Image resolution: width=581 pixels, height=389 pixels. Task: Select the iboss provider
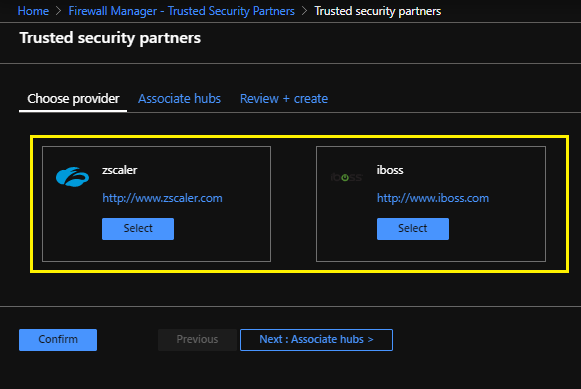pyautogui.click(x=413, y=229)
